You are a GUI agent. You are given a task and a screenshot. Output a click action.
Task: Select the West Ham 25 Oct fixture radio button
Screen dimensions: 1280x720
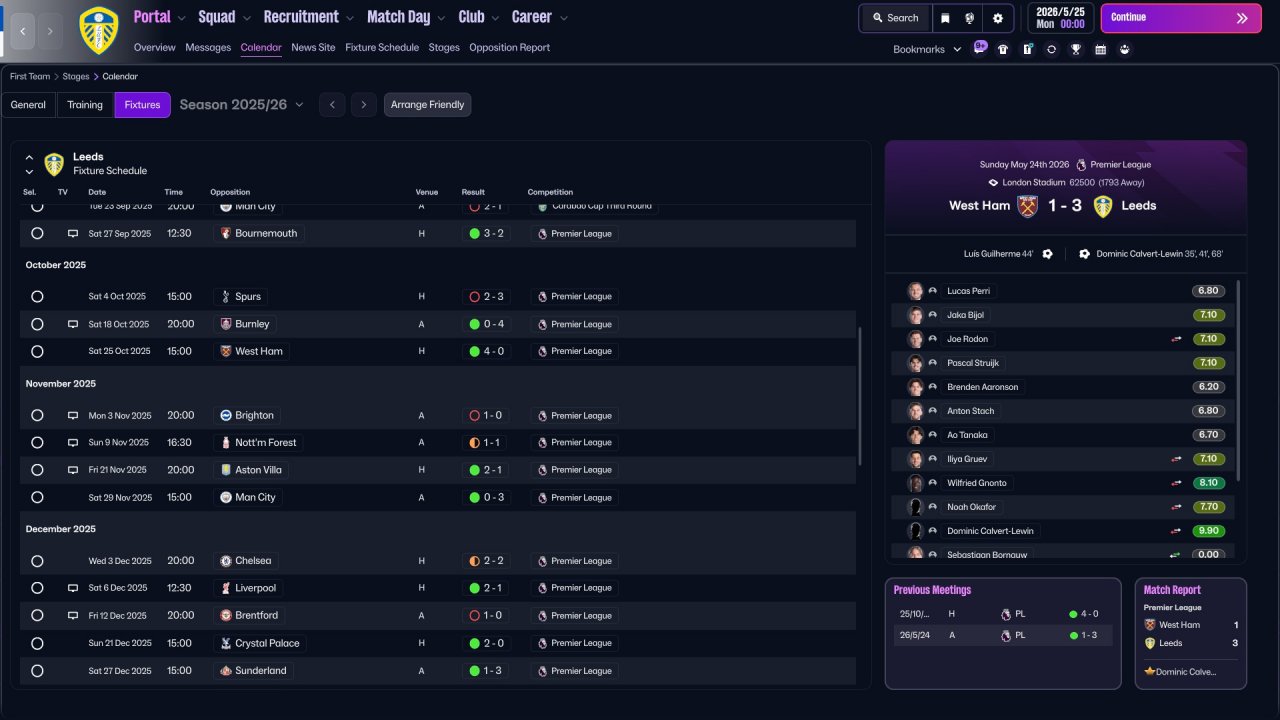click(37, 351)
